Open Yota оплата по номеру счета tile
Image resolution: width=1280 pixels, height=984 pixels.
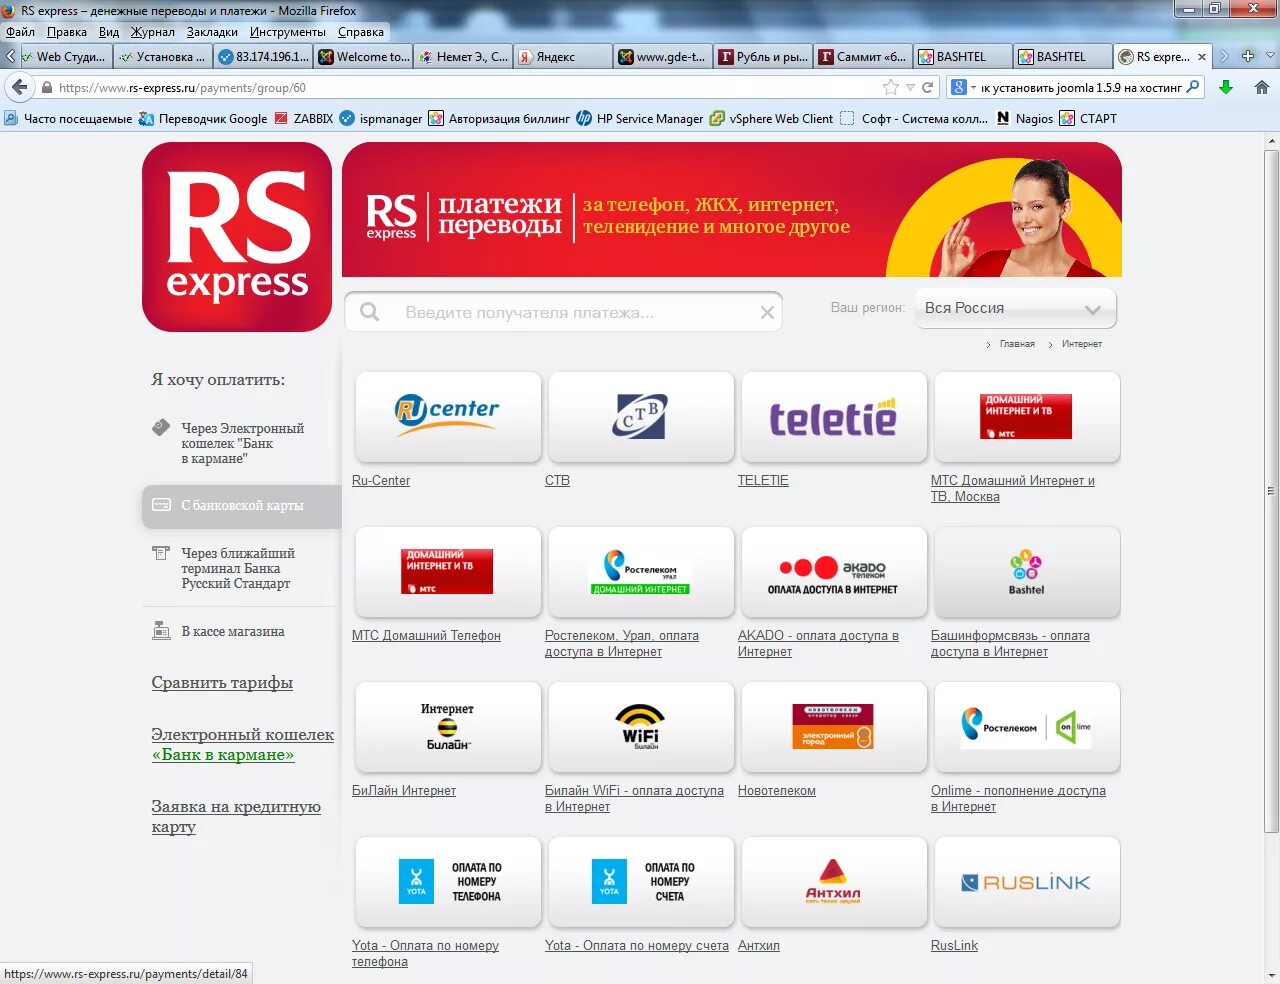(x=641, y=882)
